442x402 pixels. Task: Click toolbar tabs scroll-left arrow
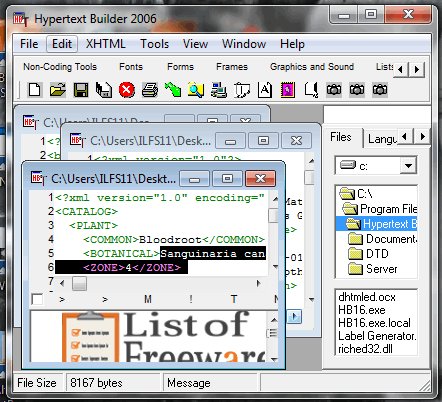click(401, 69)
